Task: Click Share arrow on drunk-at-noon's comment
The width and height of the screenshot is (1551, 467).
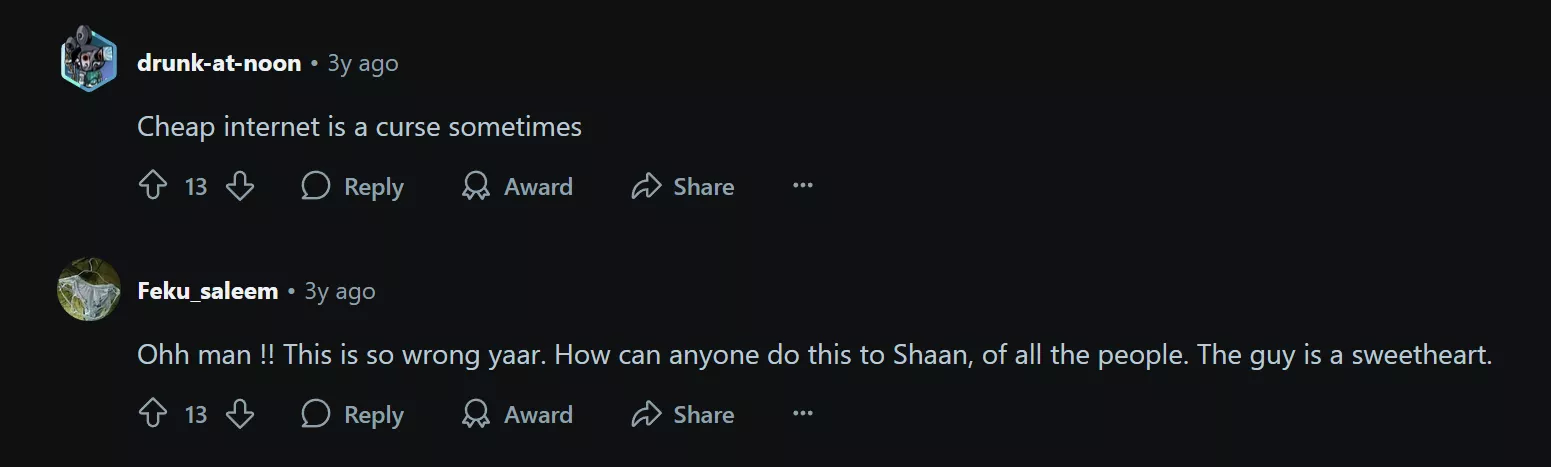Action: click(647, 186)
